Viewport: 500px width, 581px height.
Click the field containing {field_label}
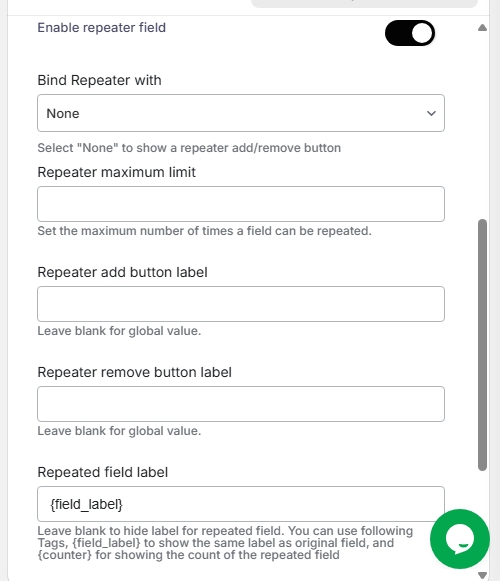pyautogui.click(x=241, y=504)
